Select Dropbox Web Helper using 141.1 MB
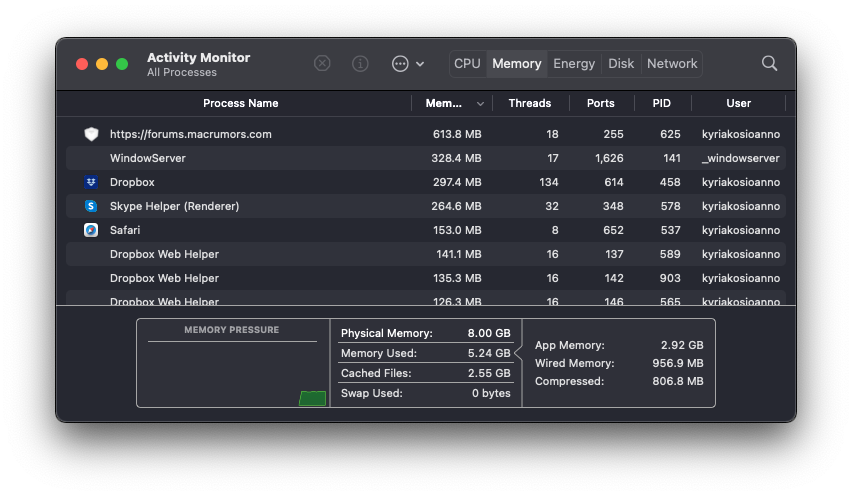This screenshot has width=852, height=496. tap(426, 254)
